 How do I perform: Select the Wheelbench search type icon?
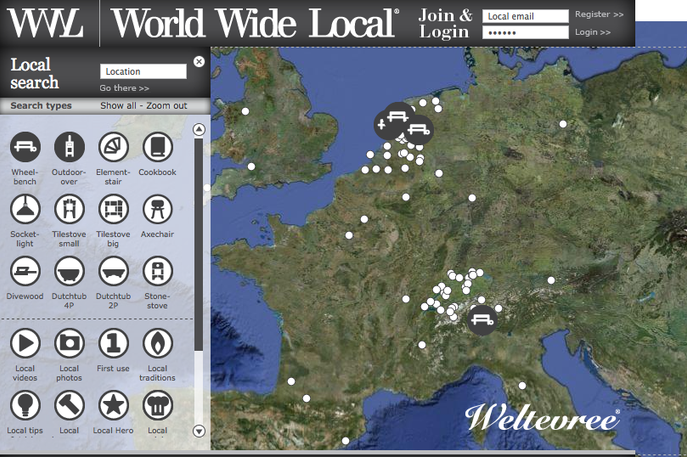click(x=25, y=148)
